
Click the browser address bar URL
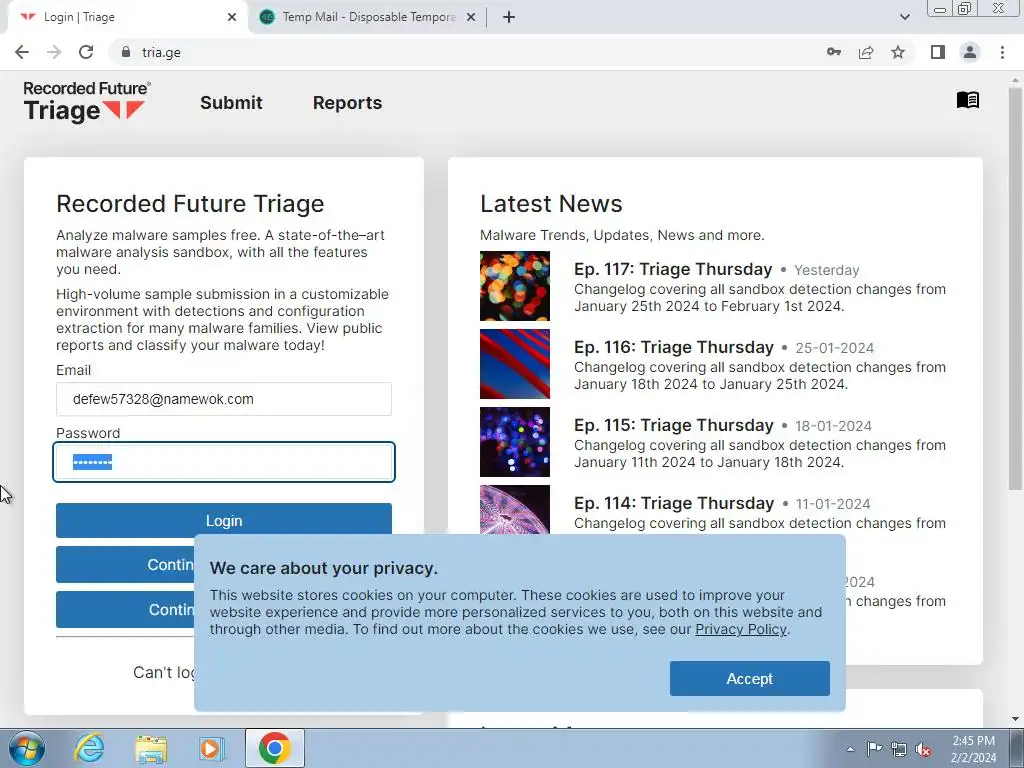161,52
